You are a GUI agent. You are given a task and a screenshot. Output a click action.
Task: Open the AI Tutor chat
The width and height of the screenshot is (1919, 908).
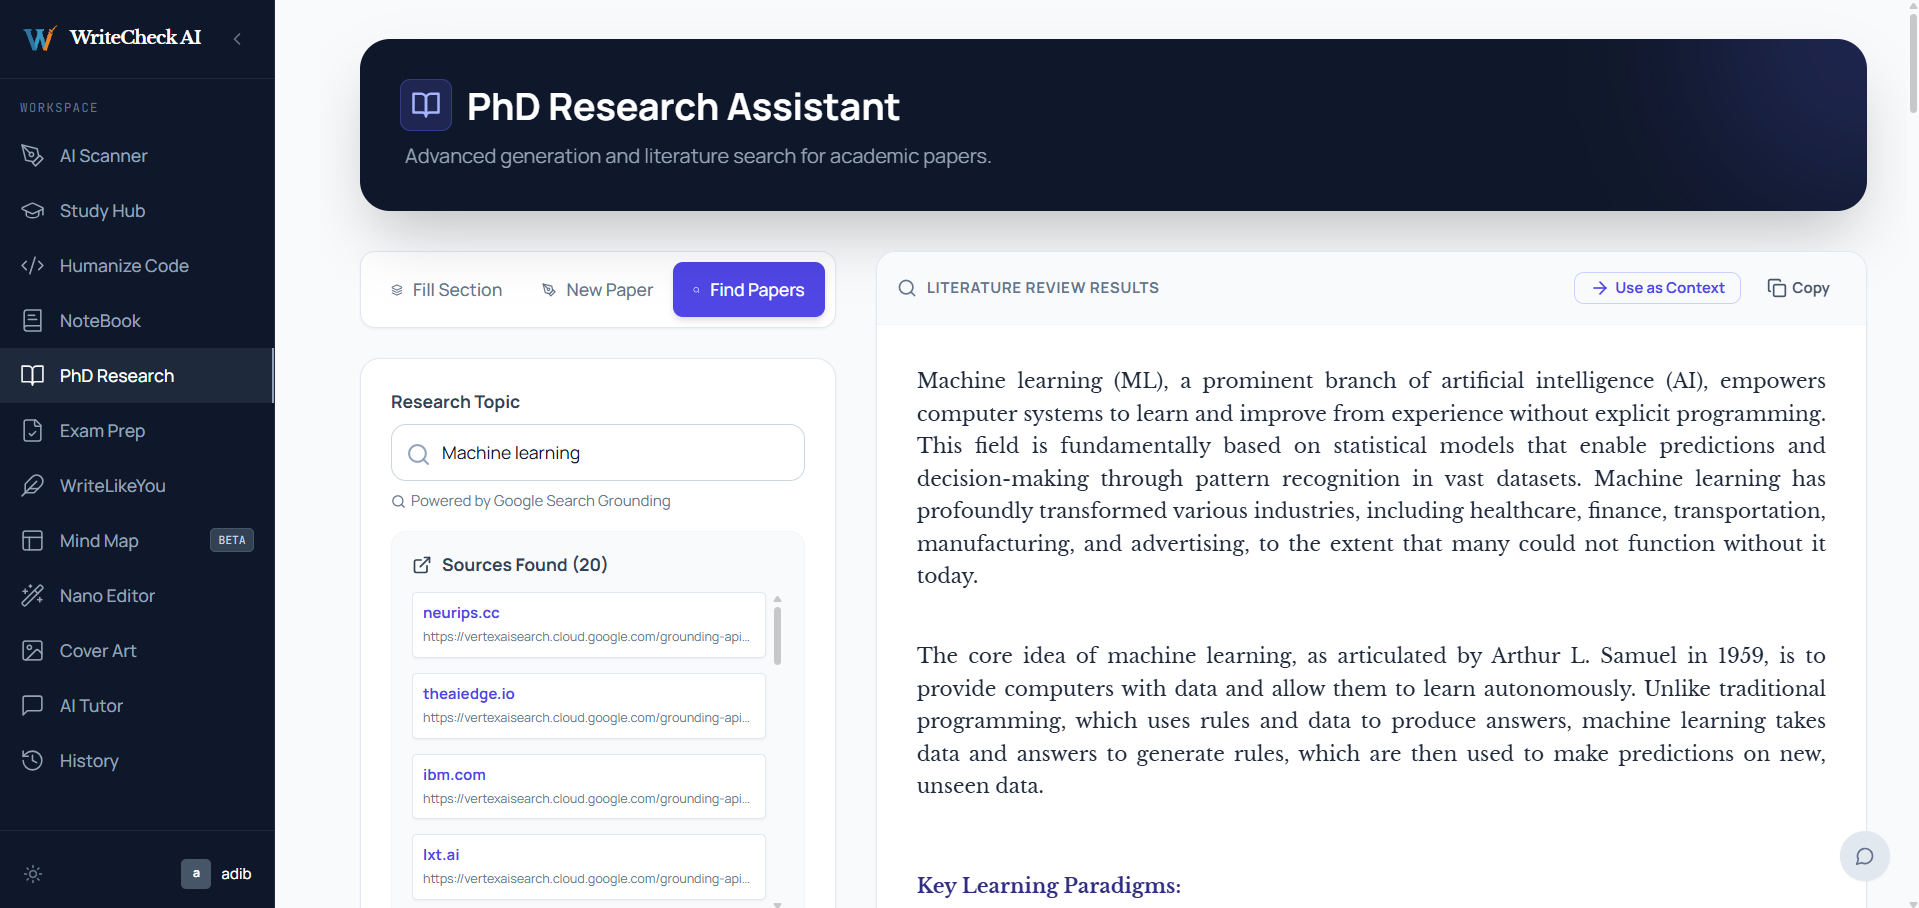coord(90,706)
